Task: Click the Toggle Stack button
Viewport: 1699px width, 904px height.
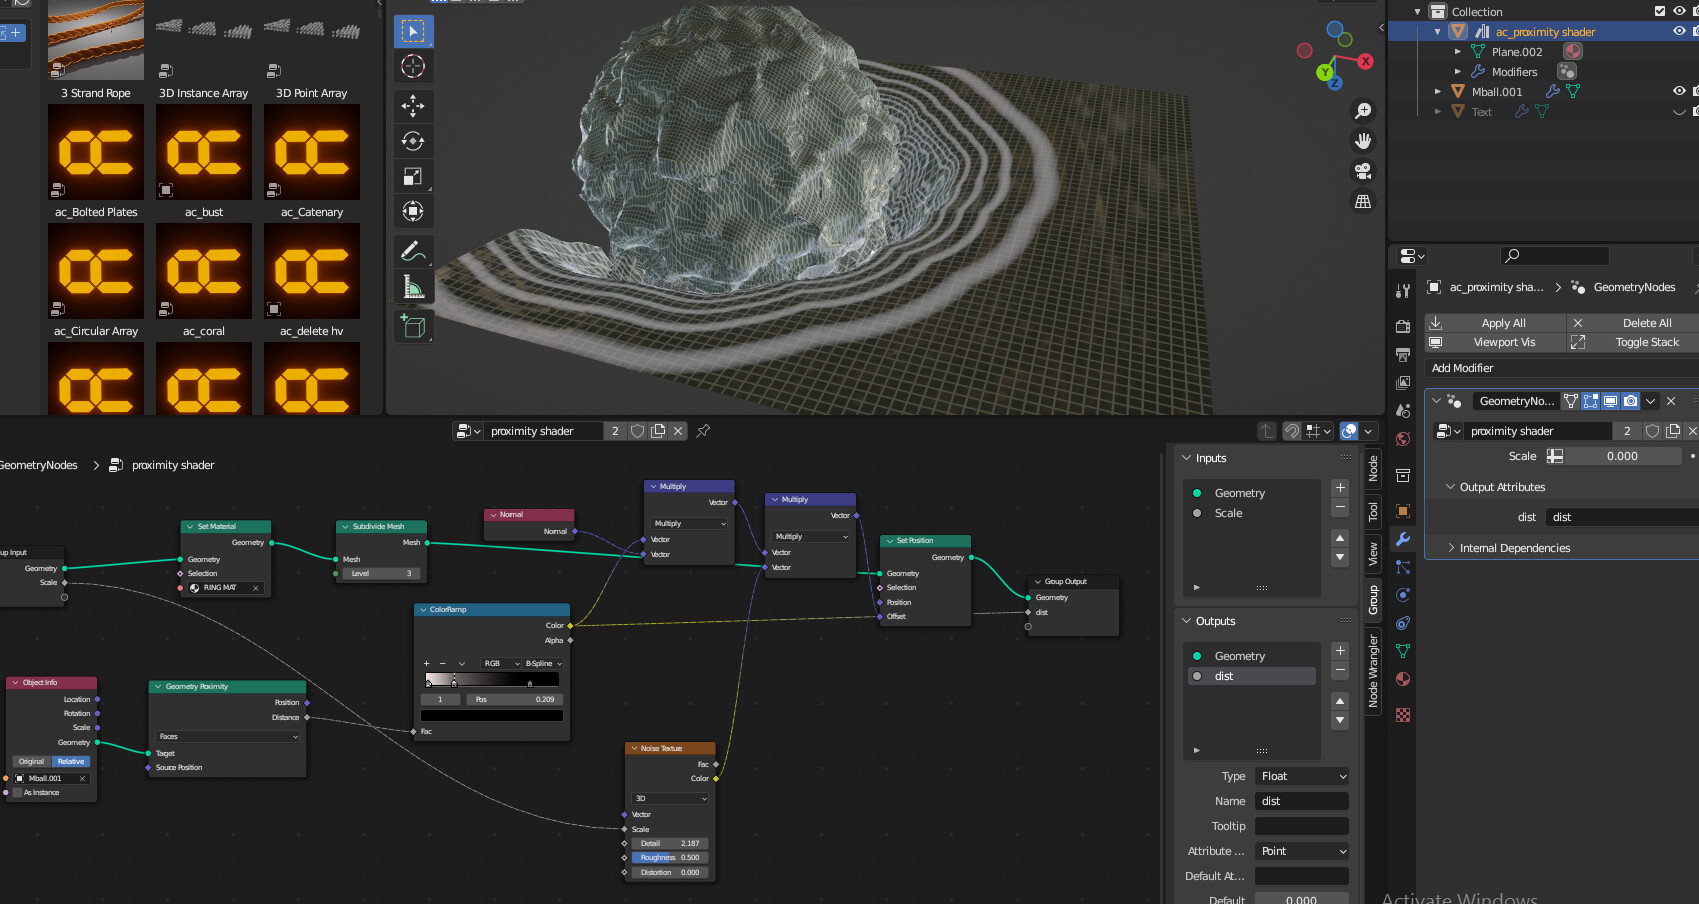Action: click(x=1633, y=342)
